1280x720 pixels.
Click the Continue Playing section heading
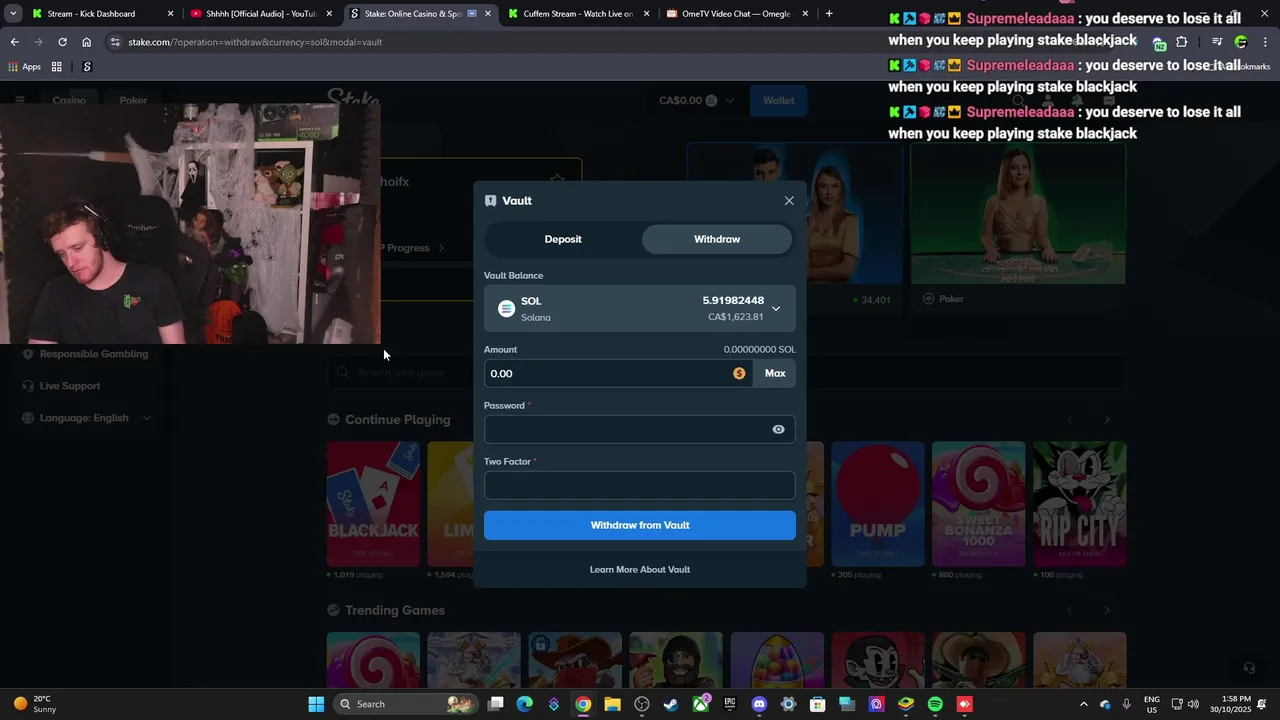(398, 420)
